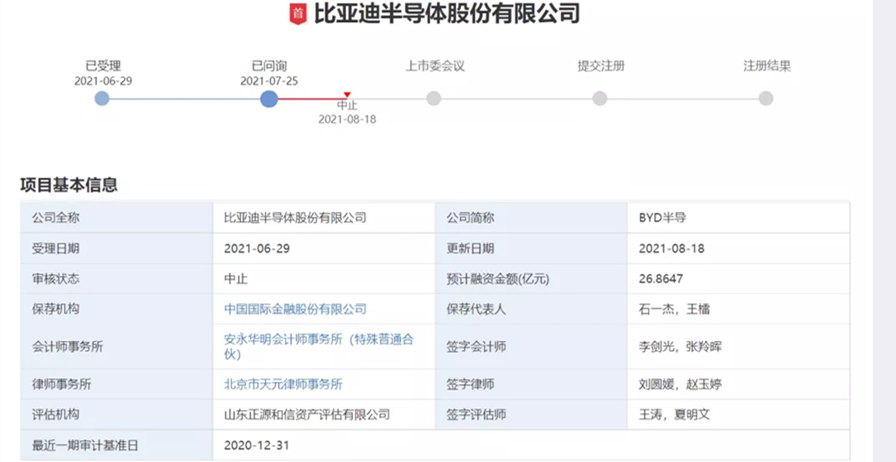Click the value 石一杰，王楠
896x462 pixels.
tap(674, 309)
